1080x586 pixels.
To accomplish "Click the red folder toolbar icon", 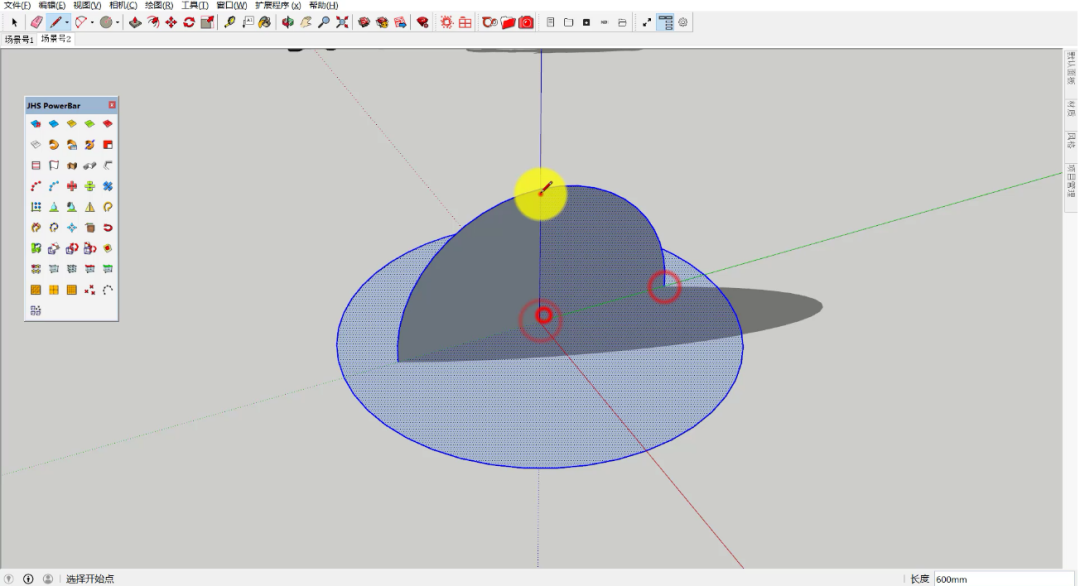I will click(x=508, y=23).
